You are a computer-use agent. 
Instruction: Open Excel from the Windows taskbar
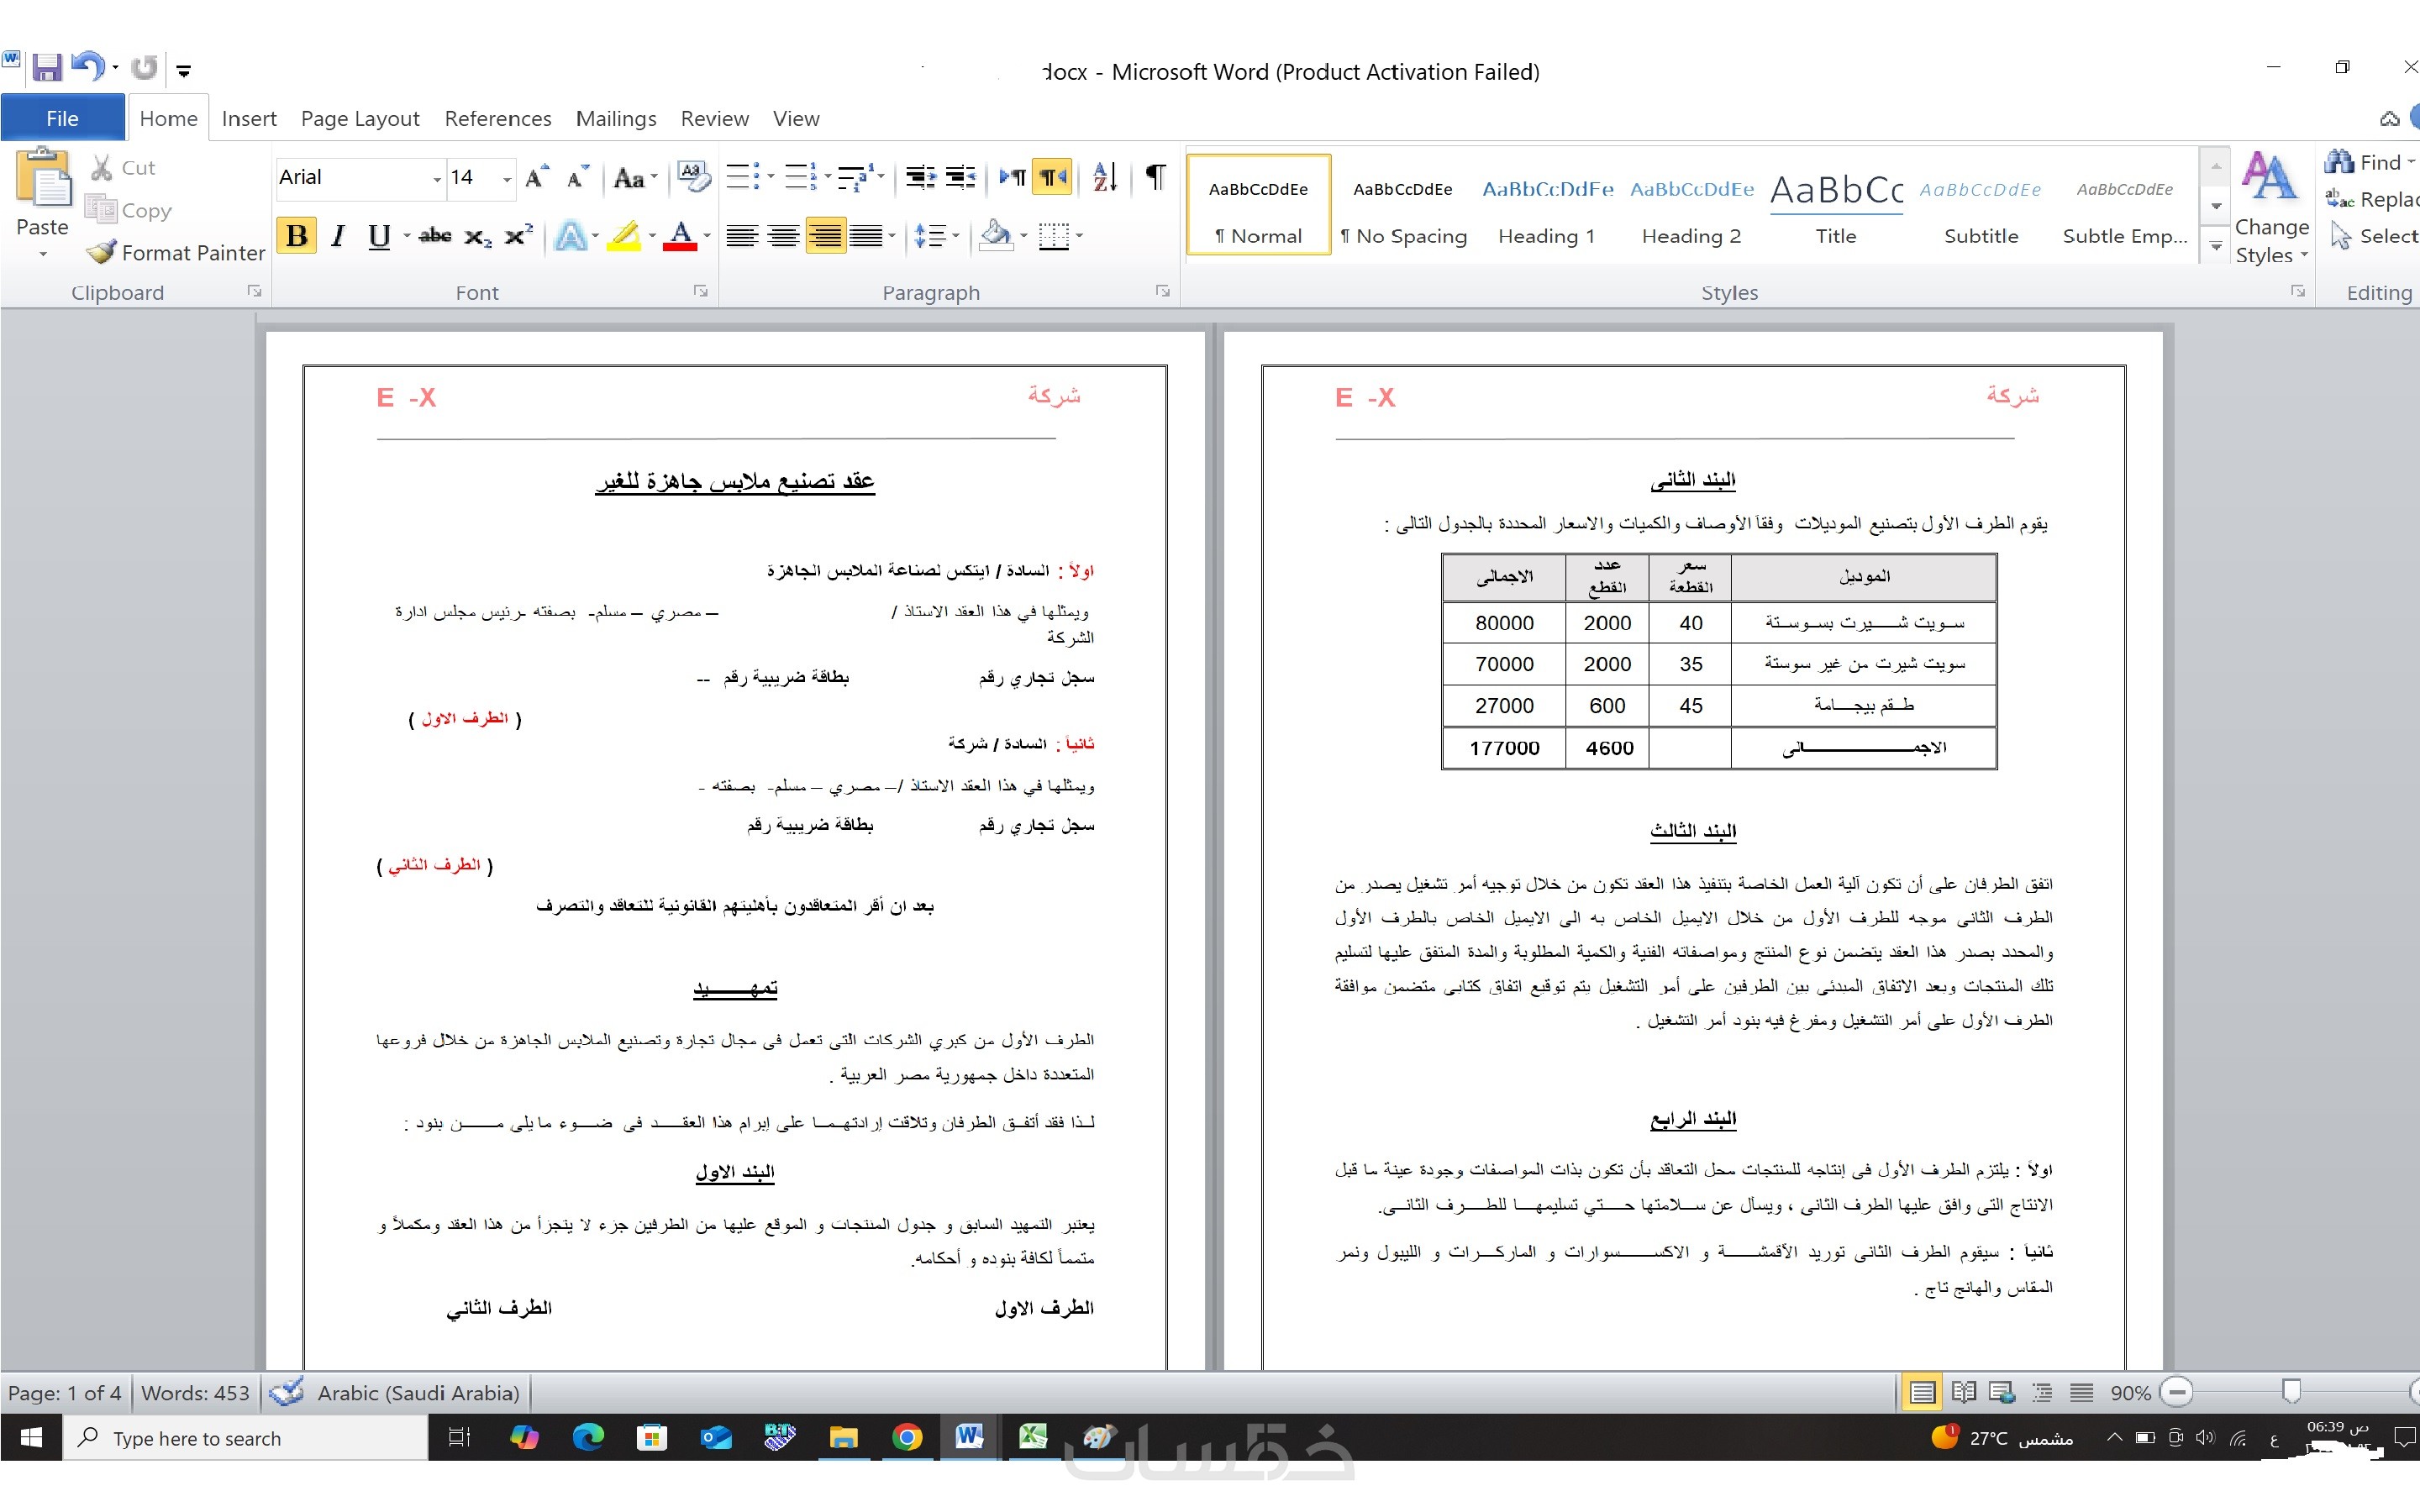[1032, 1437]
